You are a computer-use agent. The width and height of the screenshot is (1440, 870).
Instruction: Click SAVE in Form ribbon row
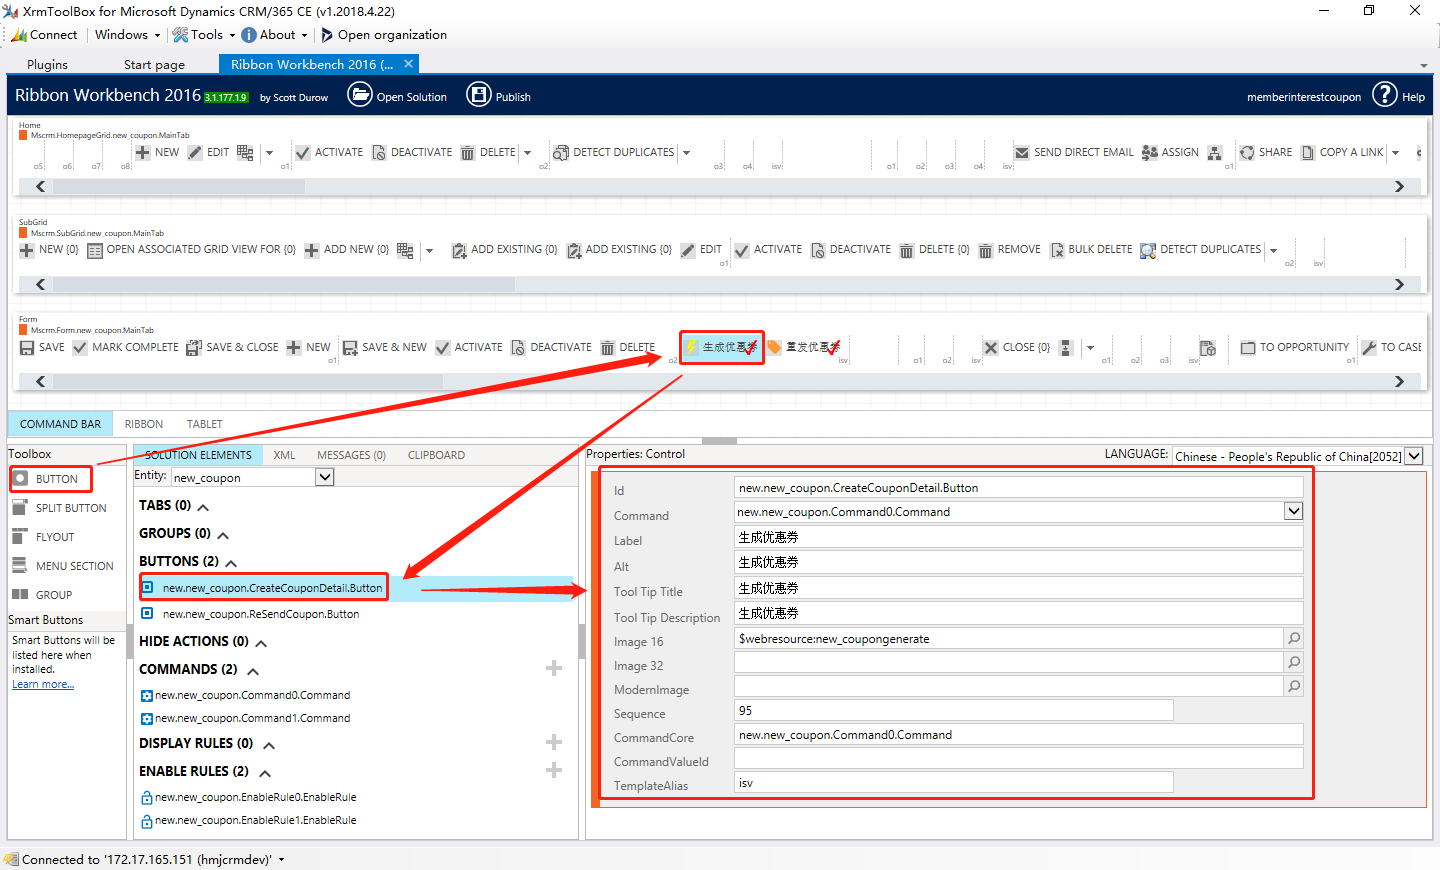(42, 348)
